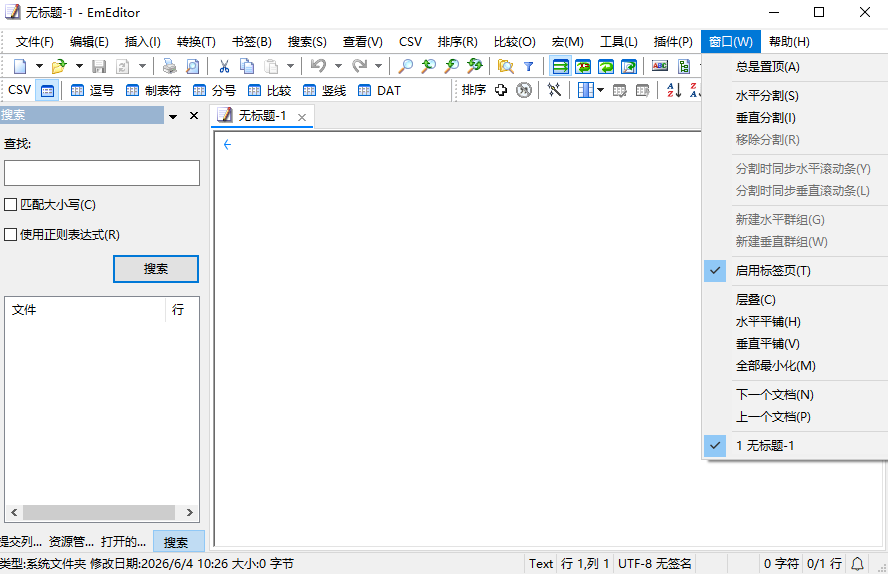Close the 搜索 side panel
888x574 pixels.
click(x=194, y=115)
